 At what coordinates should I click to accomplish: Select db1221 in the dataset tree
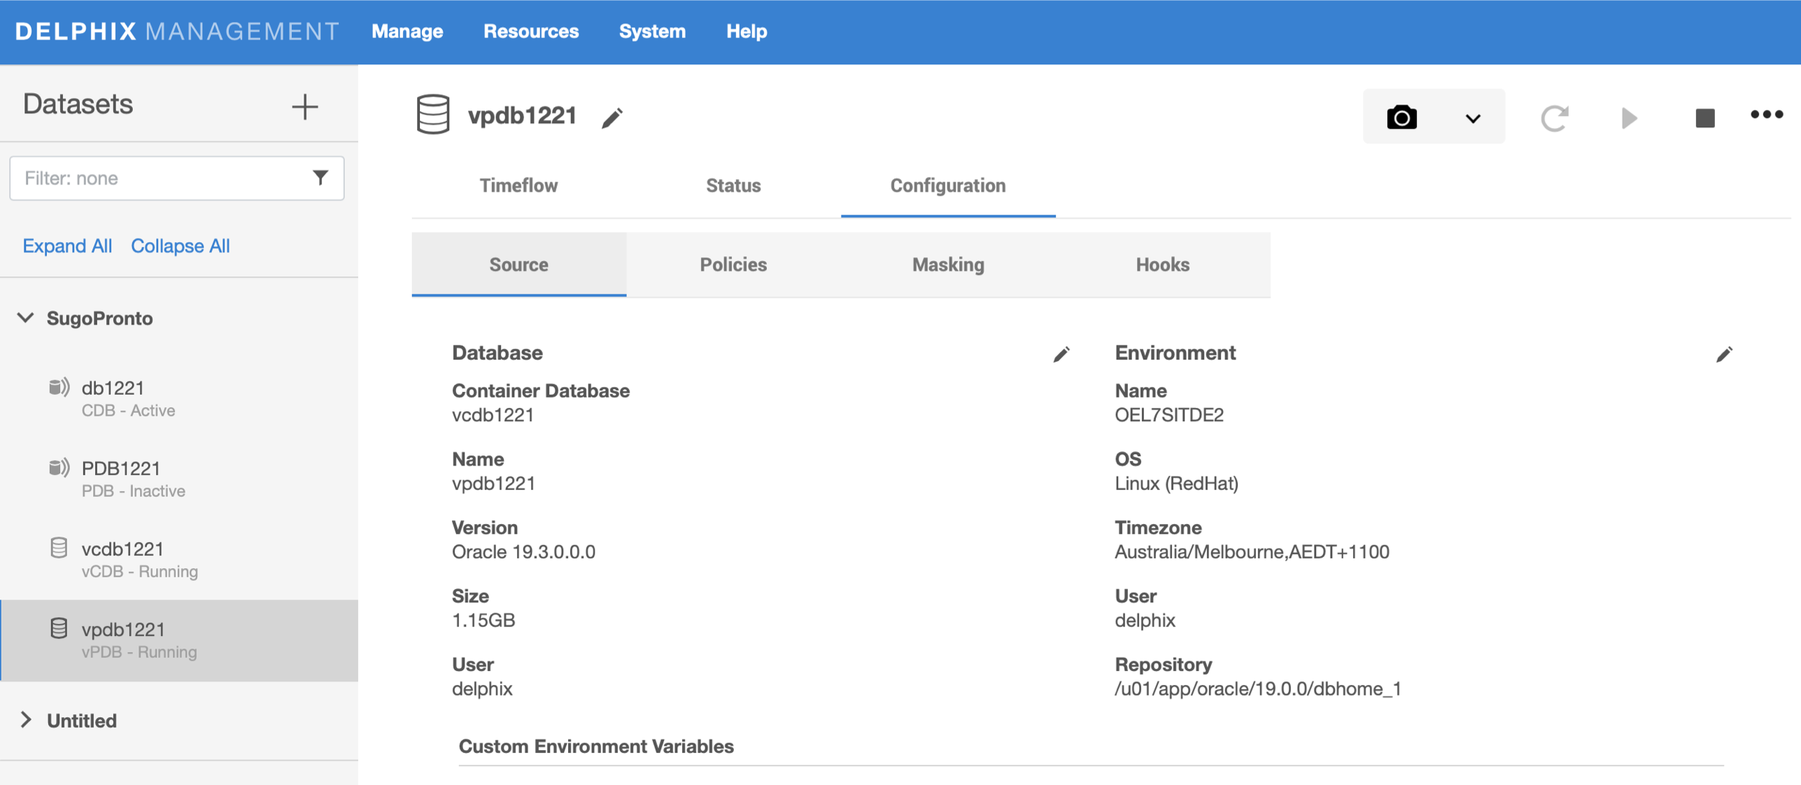180,398
